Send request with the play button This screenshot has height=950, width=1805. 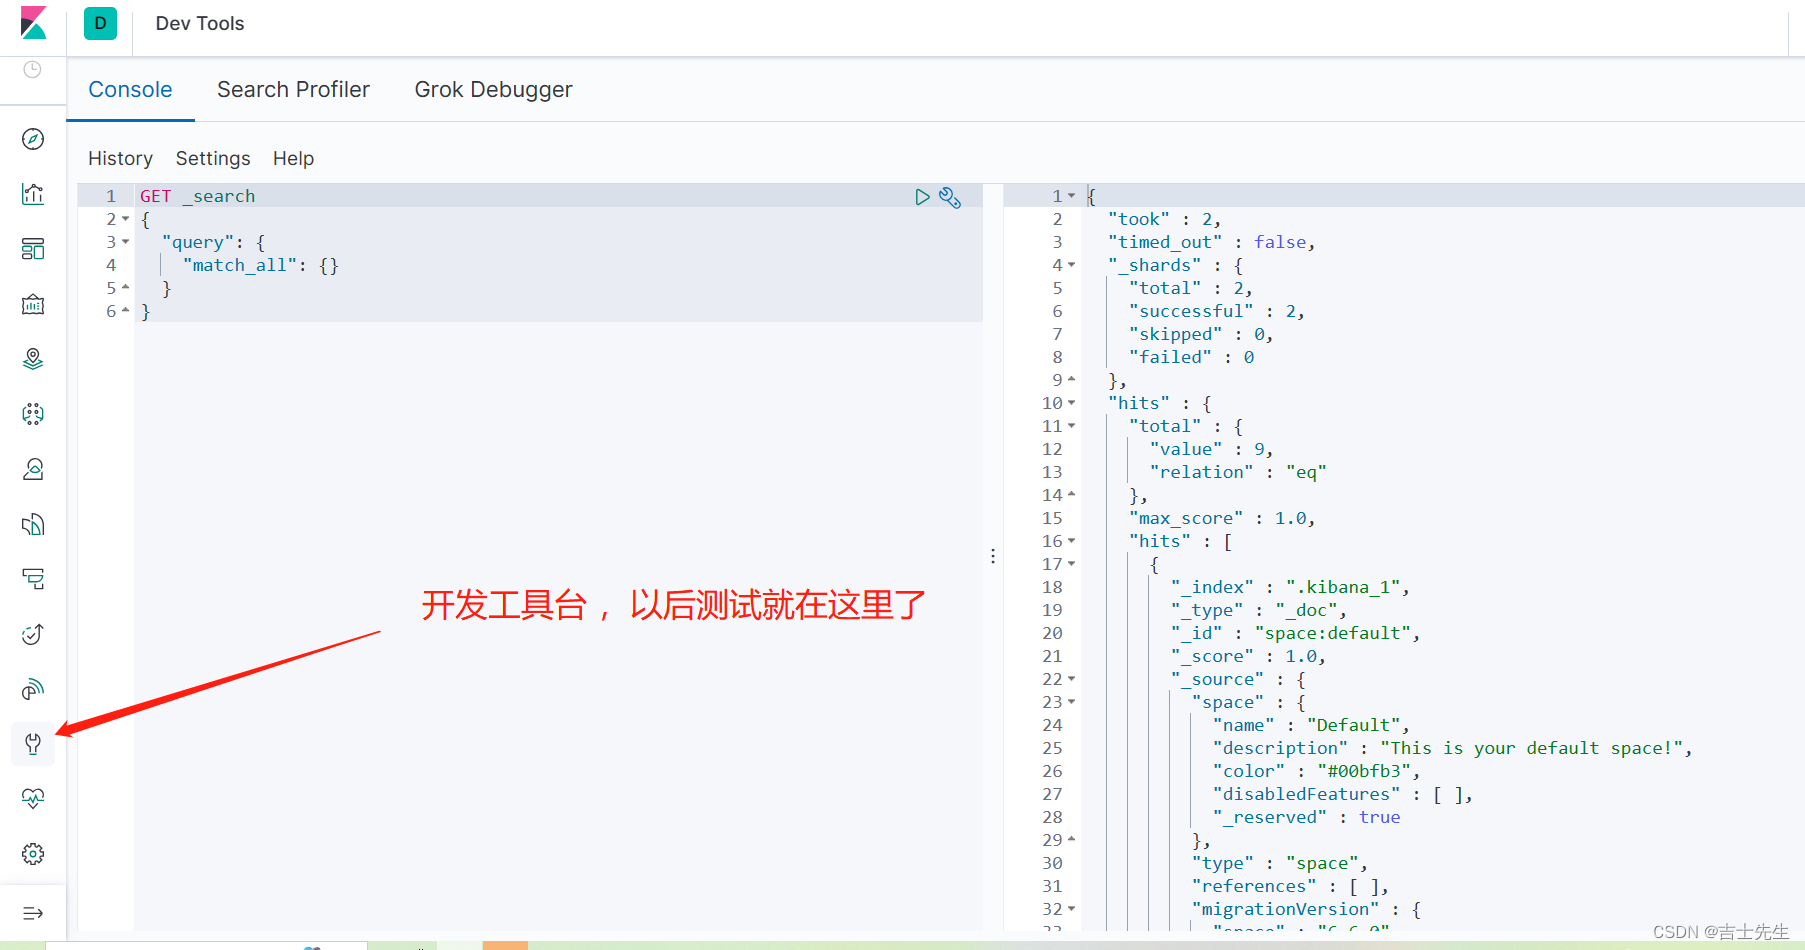[922, 197]
